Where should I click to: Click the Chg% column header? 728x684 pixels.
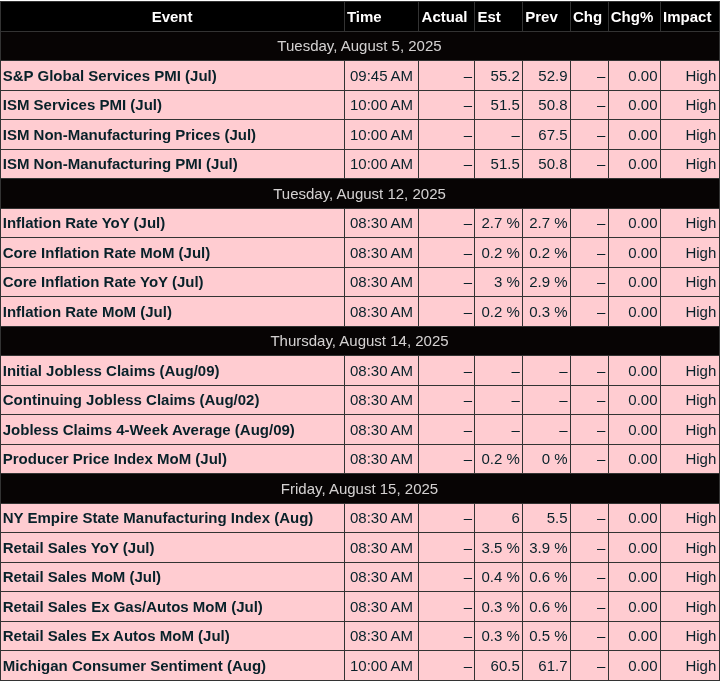pyautogui.click(x=634, y=17)
